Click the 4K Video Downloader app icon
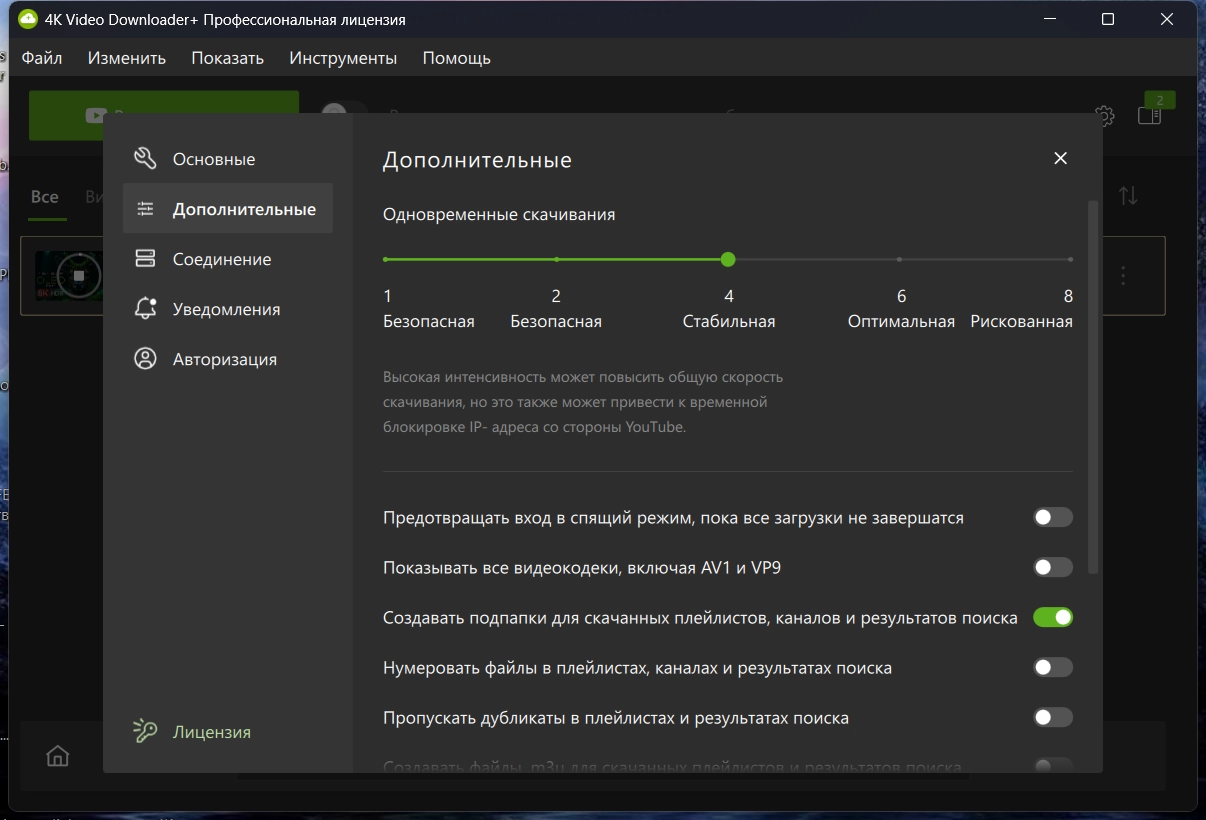This screenshot has width=1206, height=820. pos(28,19)
